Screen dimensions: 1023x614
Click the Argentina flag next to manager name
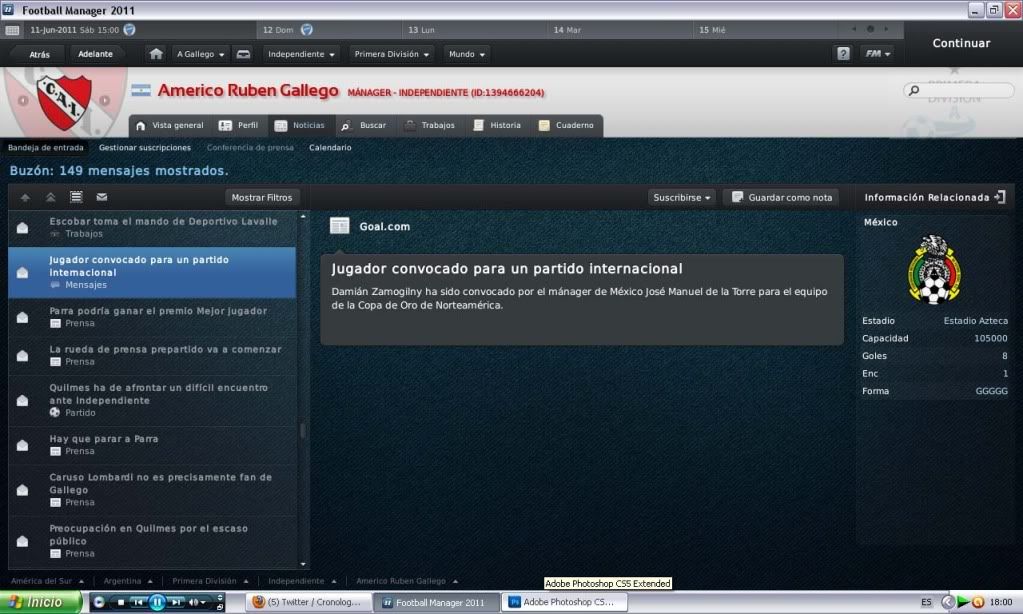pos(140,90)
